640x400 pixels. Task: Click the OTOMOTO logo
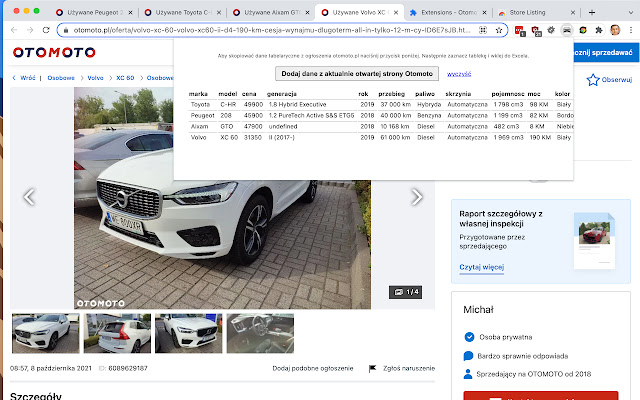54,52
